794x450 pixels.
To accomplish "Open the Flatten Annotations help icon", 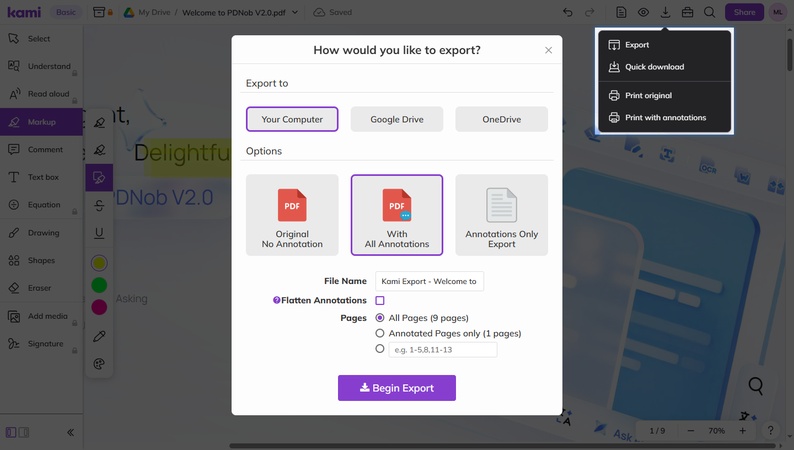I will pos(276,300).
